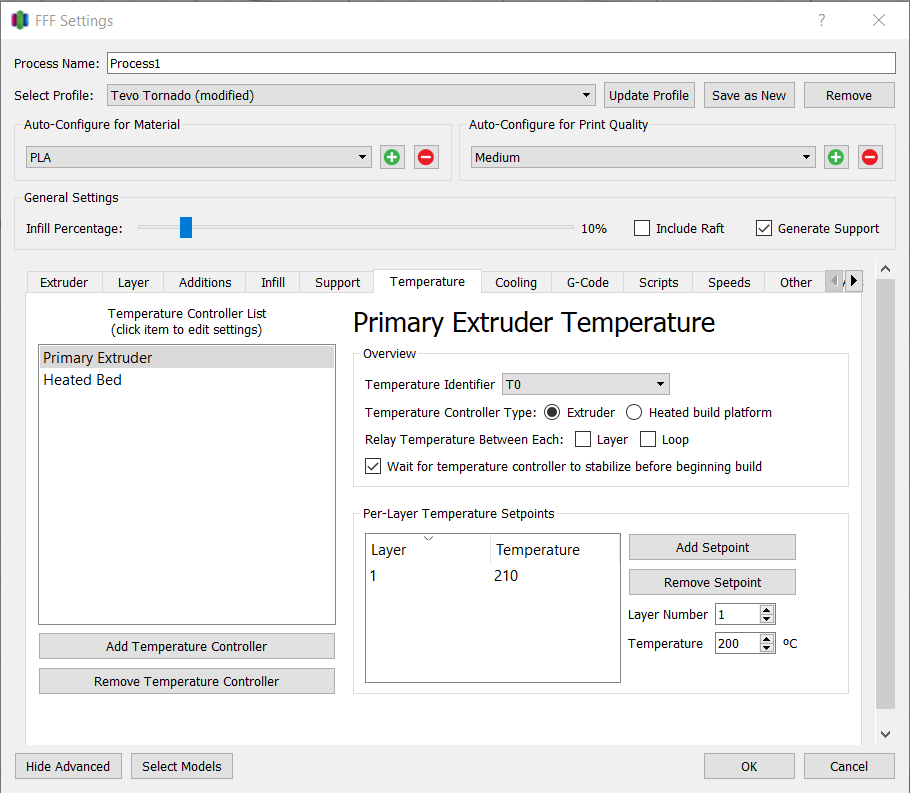Select the layer 1 setpoint row
Image resolution: width=910 pixels, height=793 pixels.
point(492,576)
